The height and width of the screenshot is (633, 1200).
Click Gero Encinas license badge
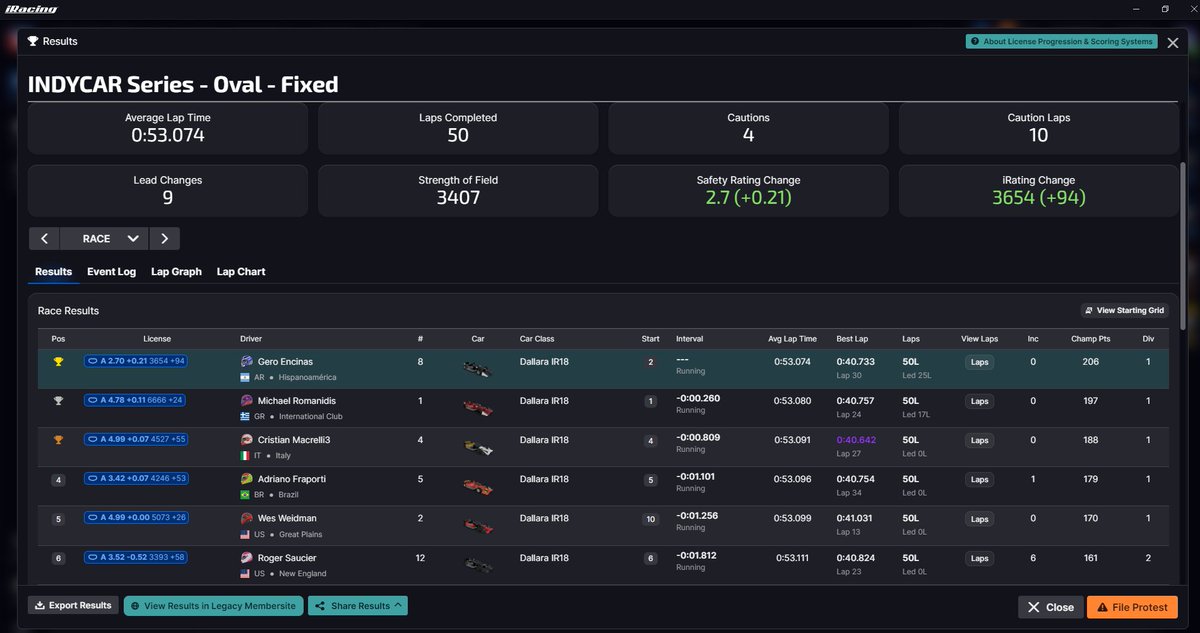(x=137, y=360)
